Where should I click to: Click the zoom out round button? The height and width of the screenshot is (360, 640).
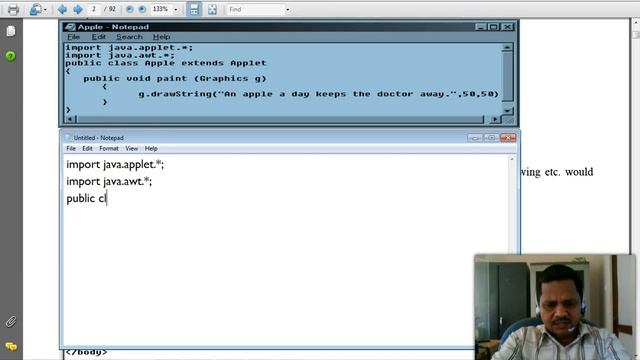click(129, 9)
